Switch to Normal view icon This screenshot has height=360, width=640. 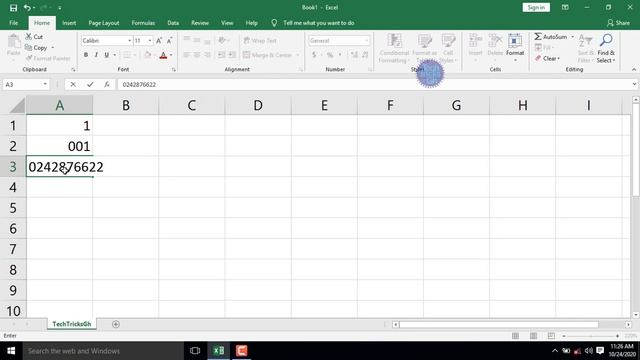(516, 336)
